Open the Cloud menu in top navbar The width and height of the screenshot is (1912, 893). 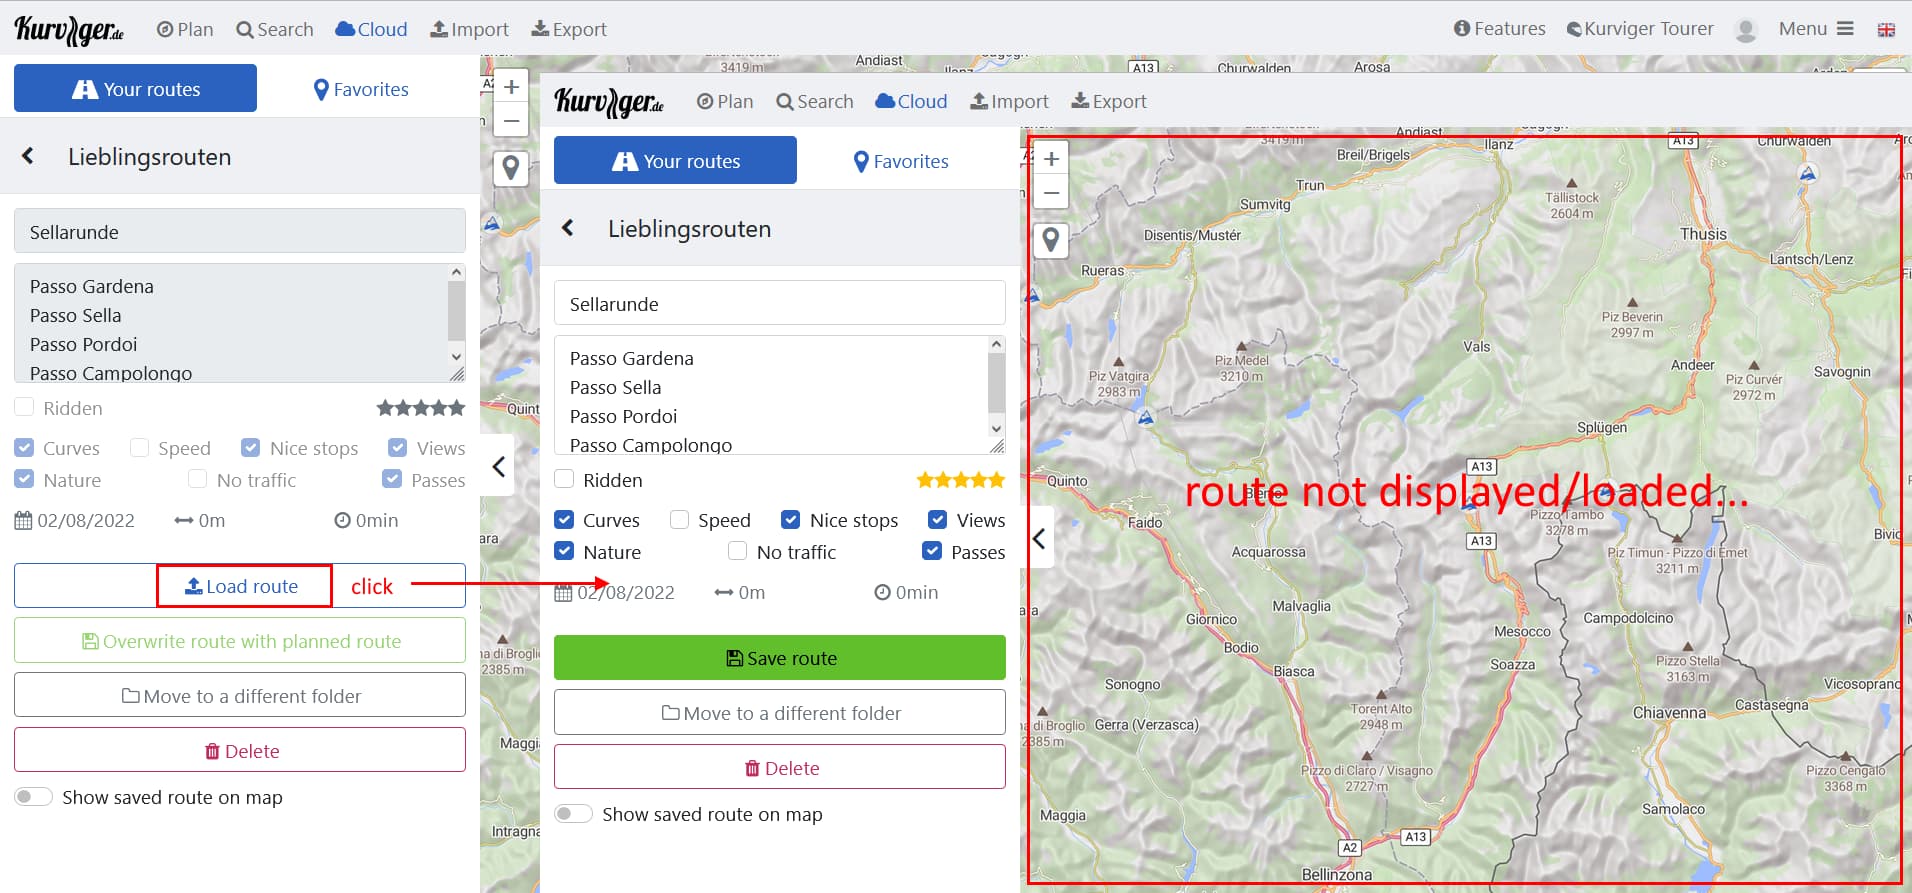(371, 29)
